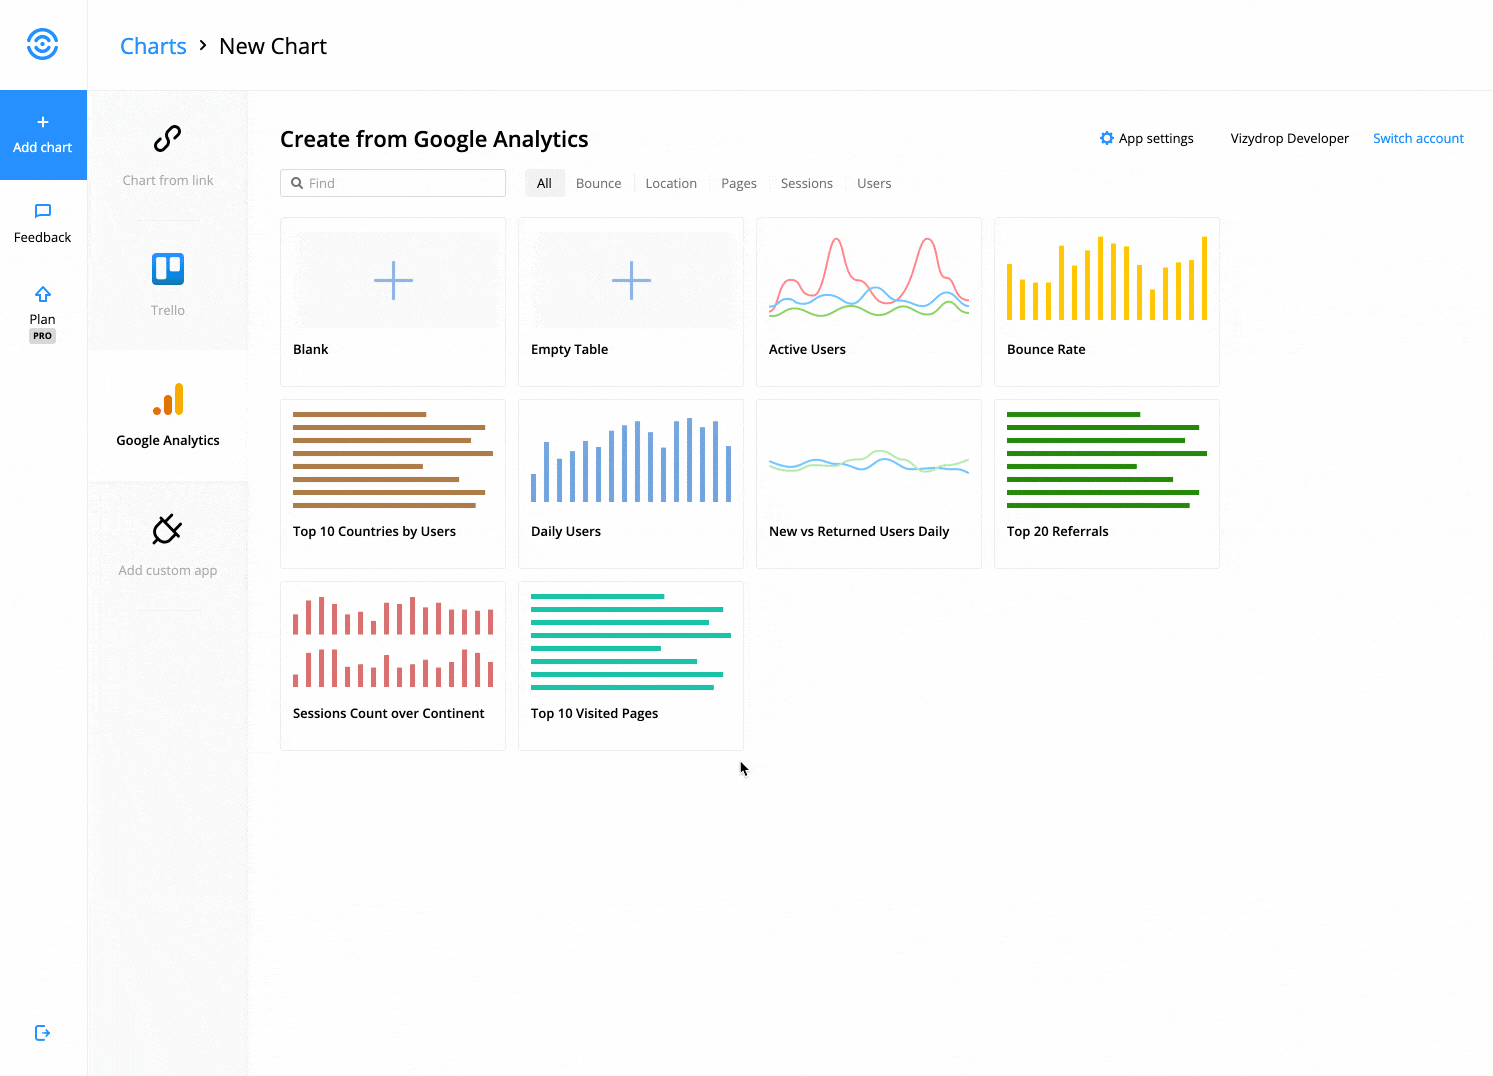The height and width of the screenshot is (1076, 1493).
Task: Click the Add custom app plug icon
Action: click(x=166, y=530)
